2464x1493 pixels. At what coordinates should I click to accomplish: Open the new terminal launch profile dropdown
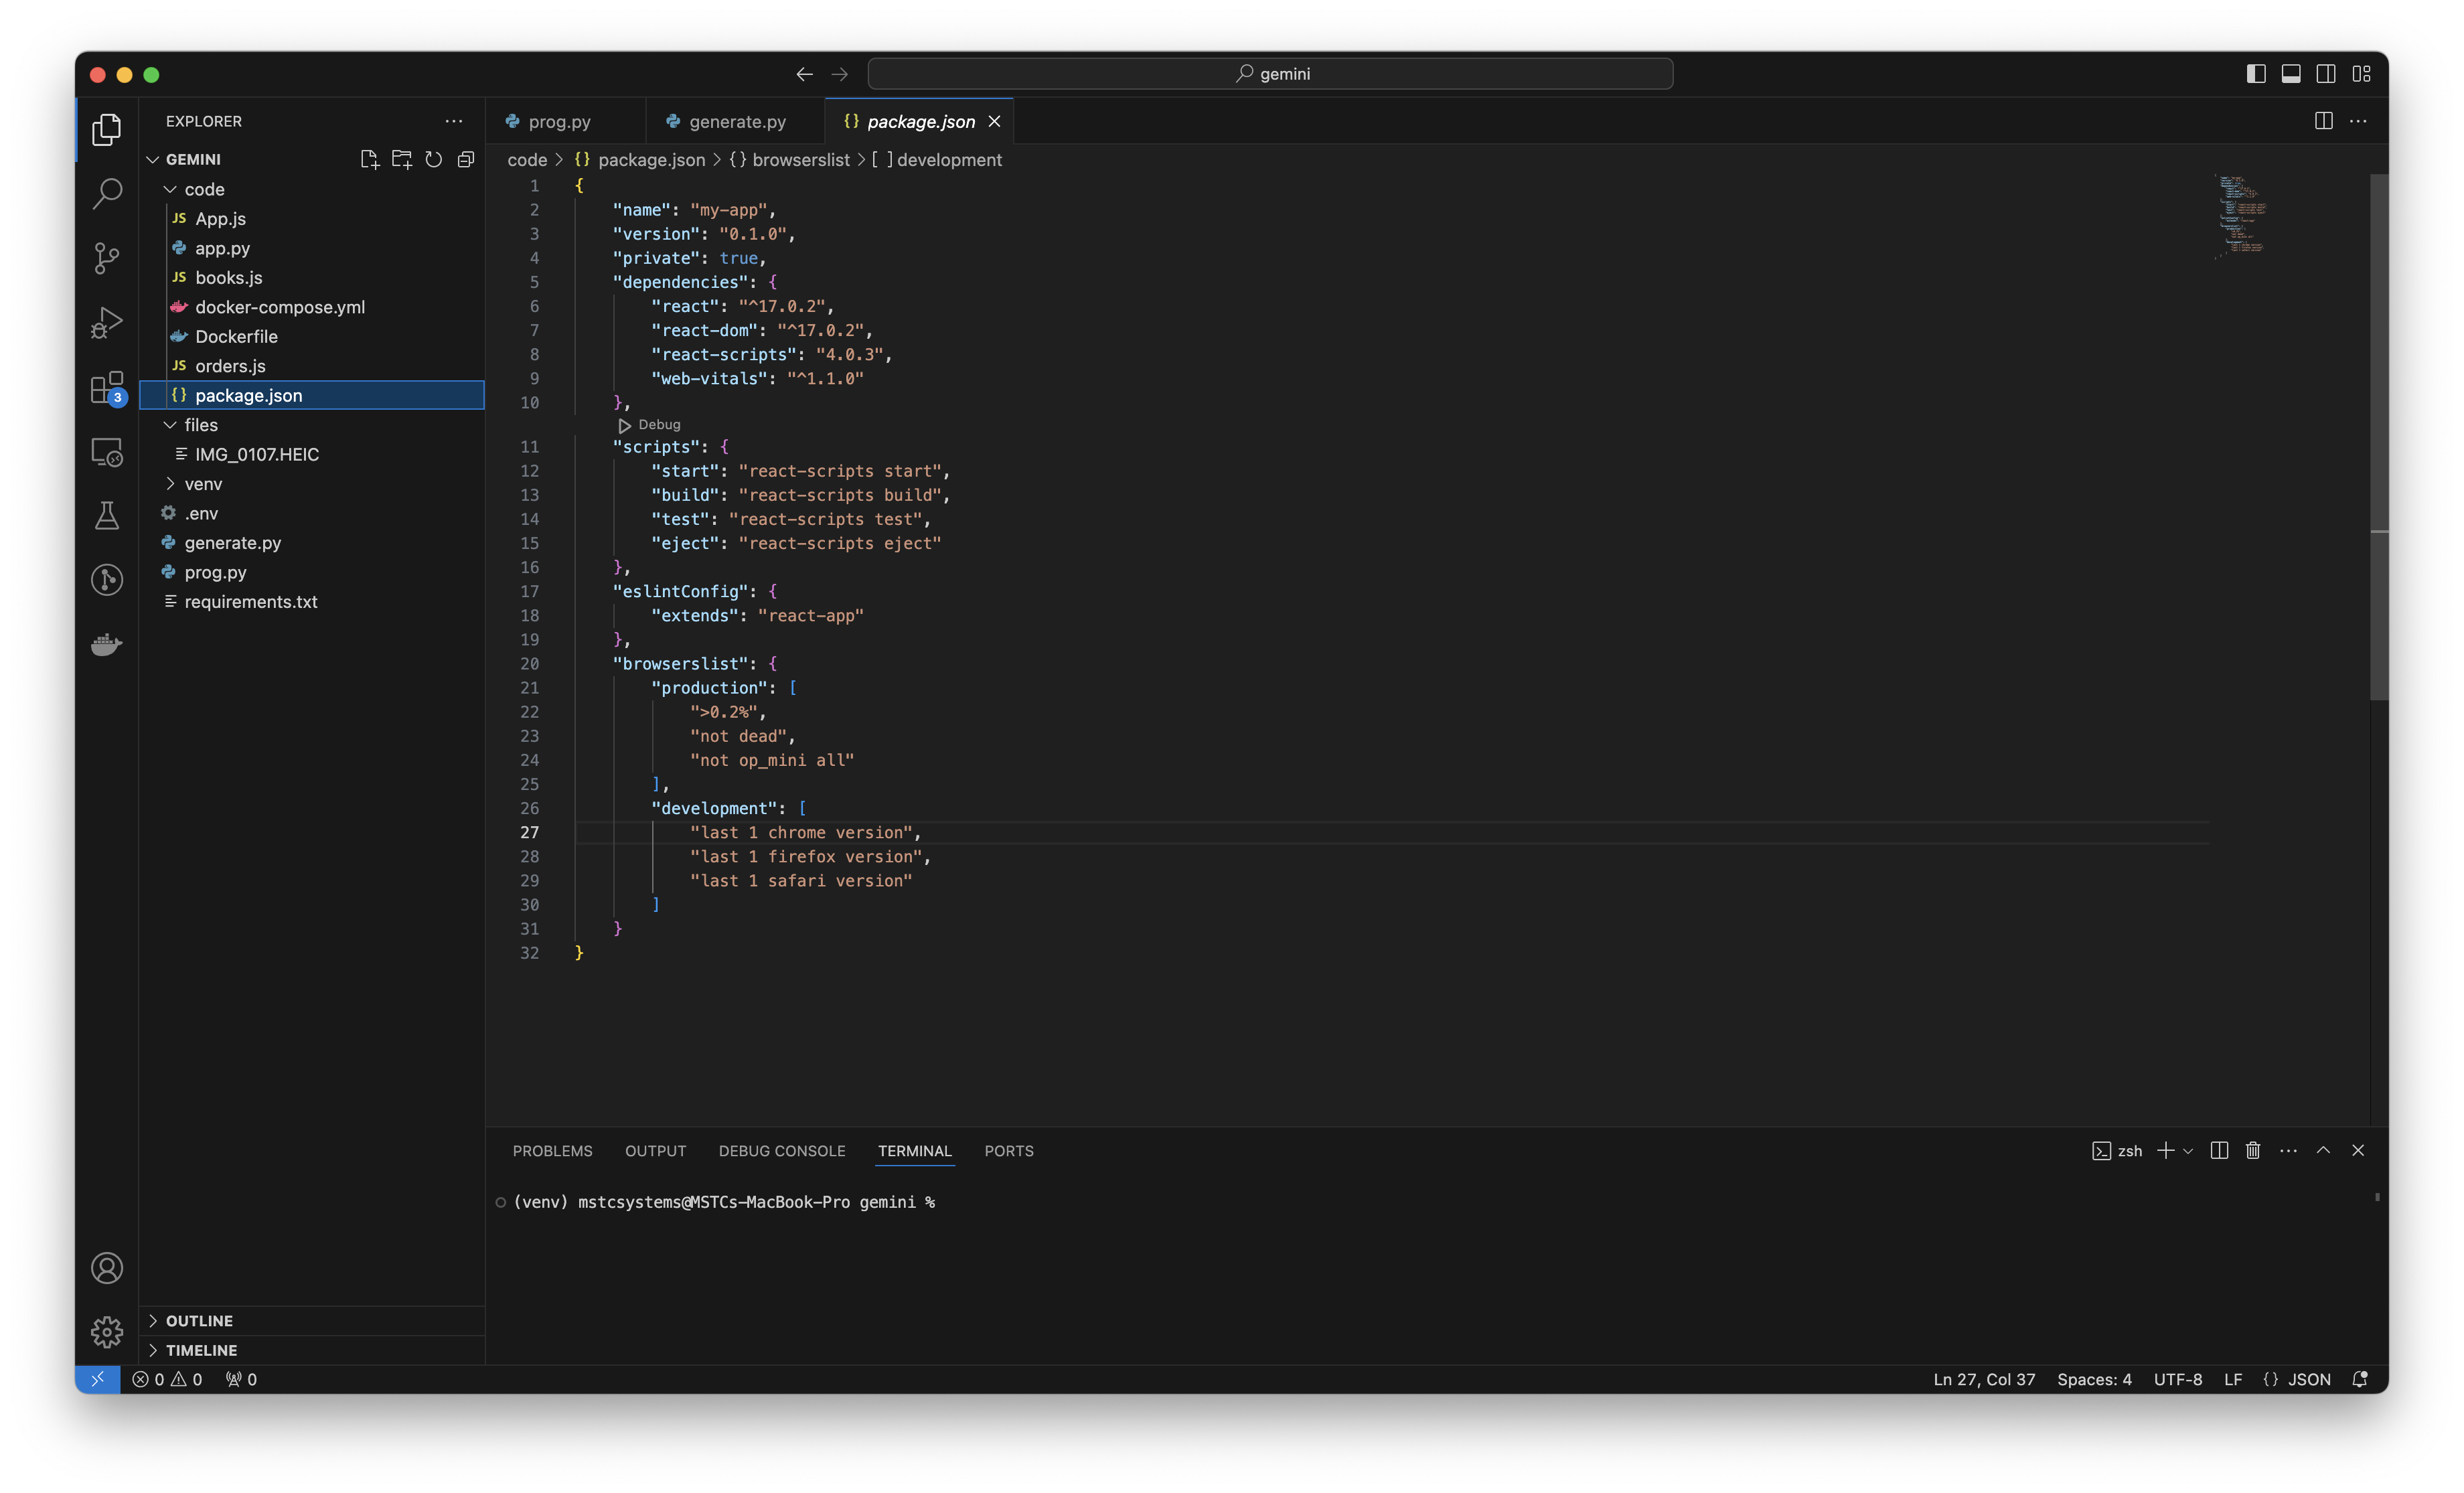point(2188,1151)
